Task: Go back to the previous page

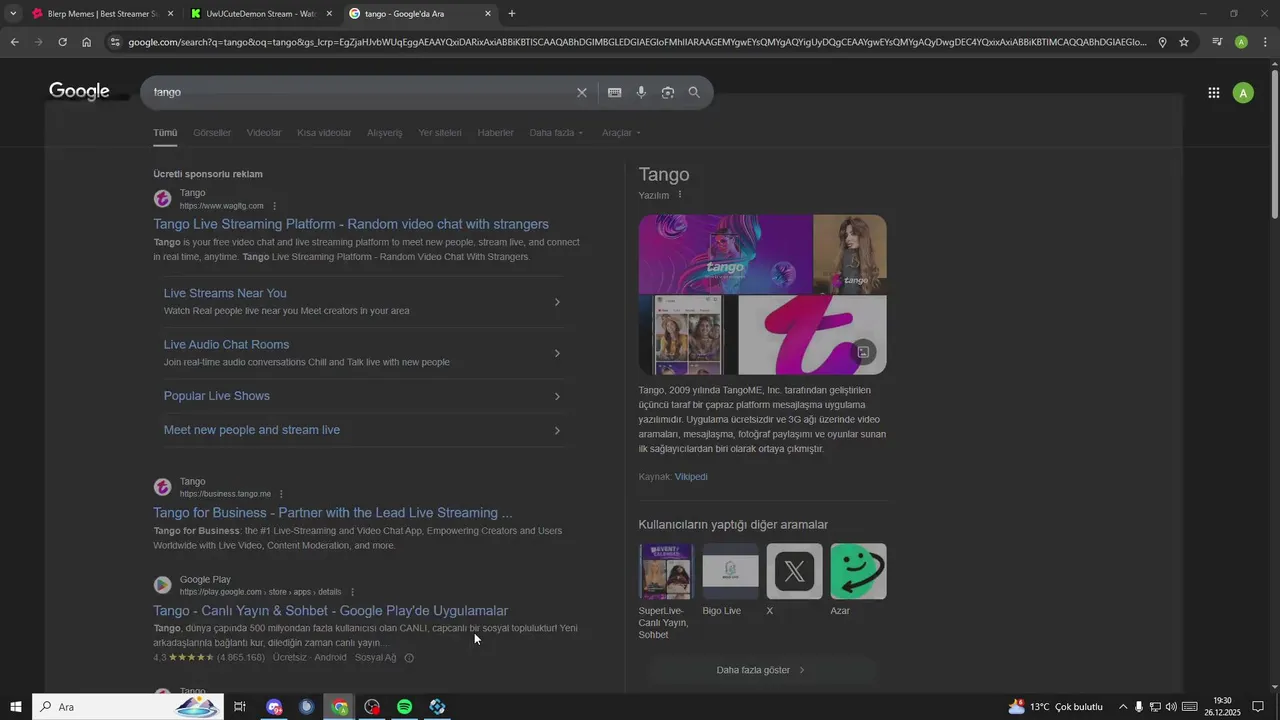Action: pos(14,42)
